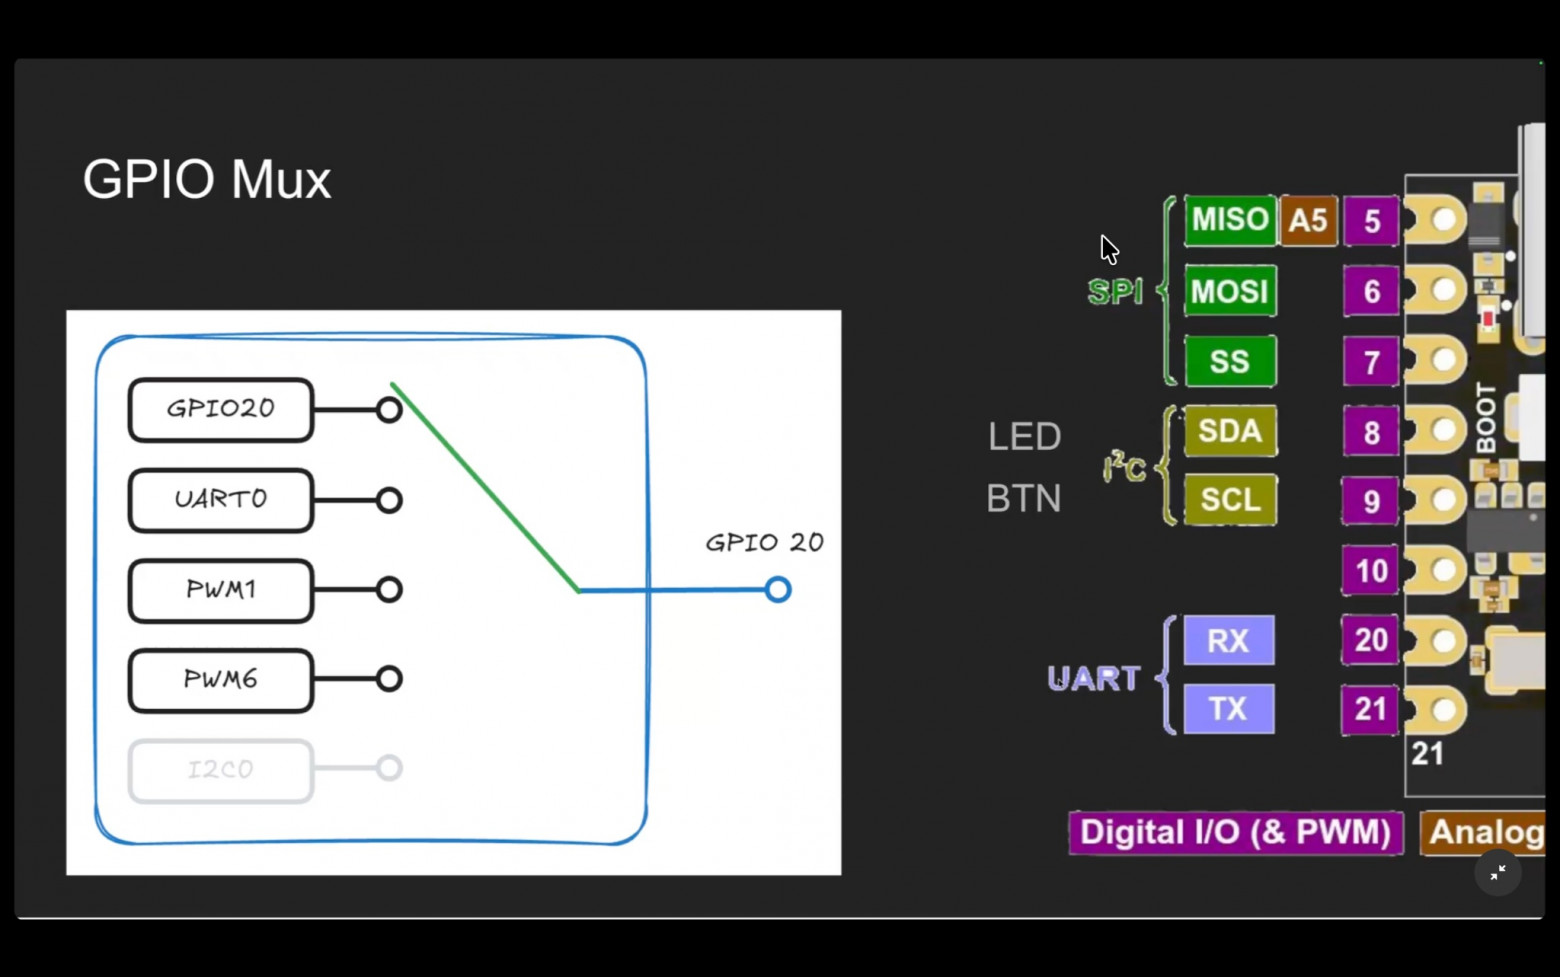Viewport: 1560px width, 977px height.
Task: Pick the PWM1 box in the mux diagram
Action: [x=221, y=590]
